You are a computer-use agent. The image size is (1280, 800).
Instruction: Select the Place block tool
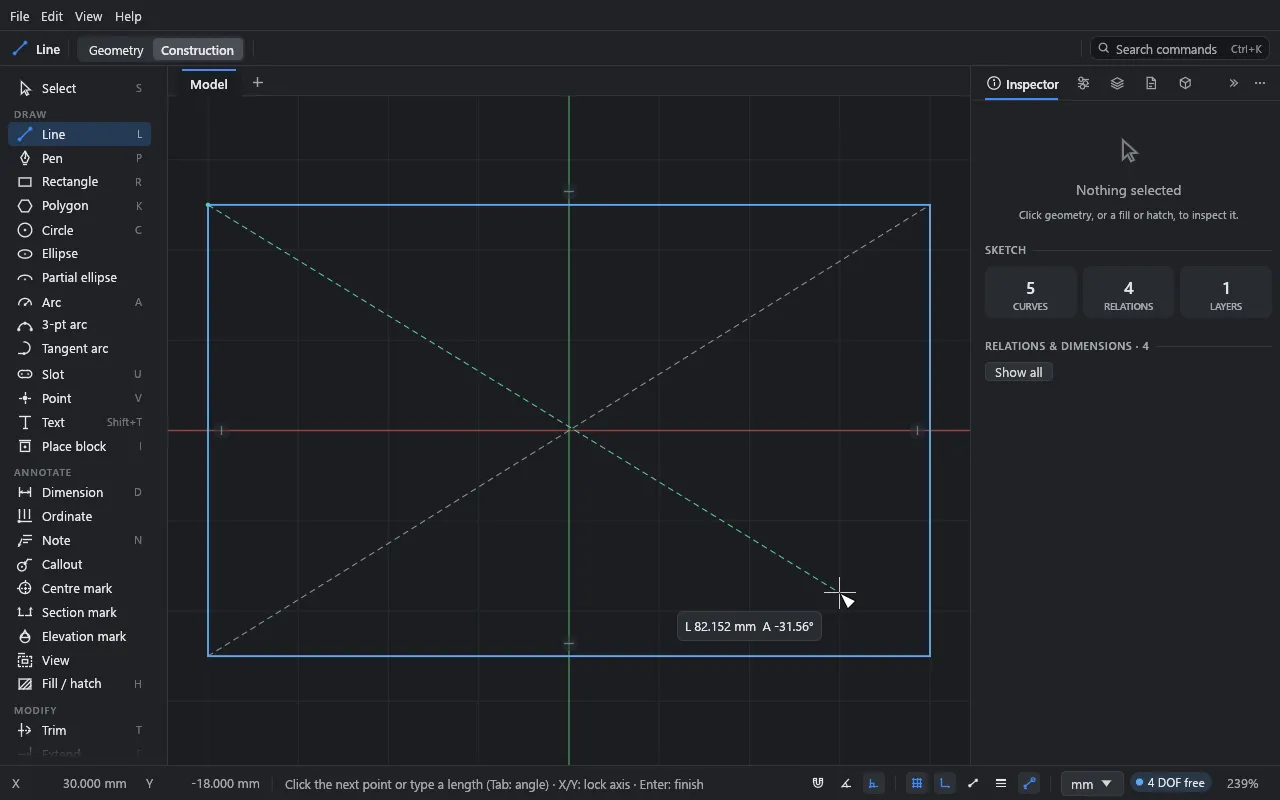coord(80,446)
